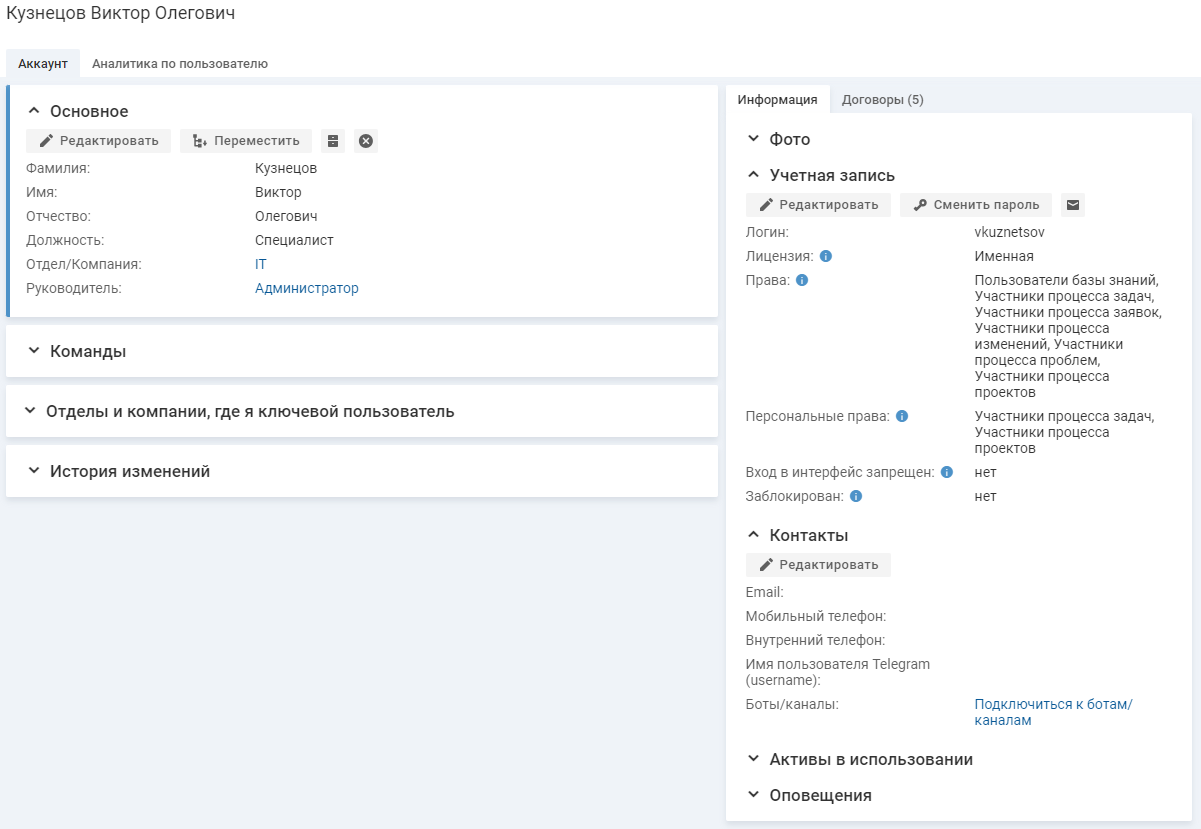The width and height of the screenshot is (1201, 829).
Task: Click info icon next to Заблокирован
Action: tap(856, 496)
